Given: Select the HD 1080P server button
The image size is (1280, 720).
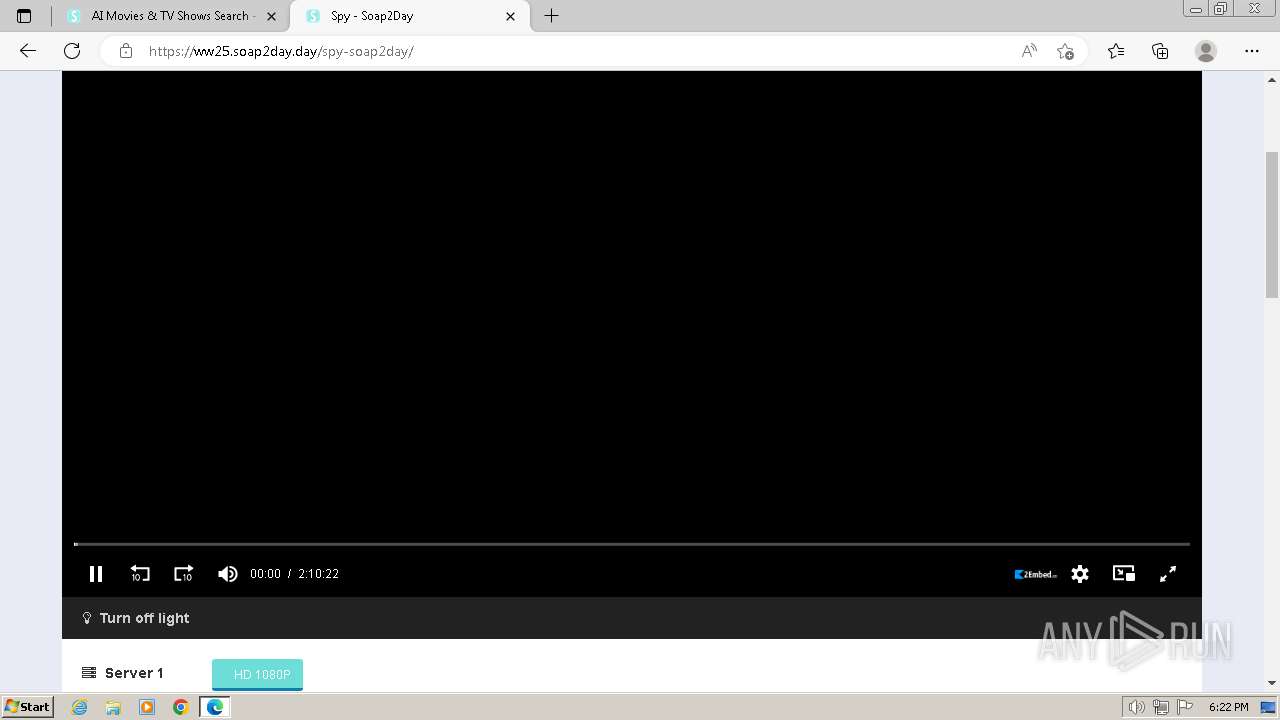Looking at the screenshot, I should [257, 674].
